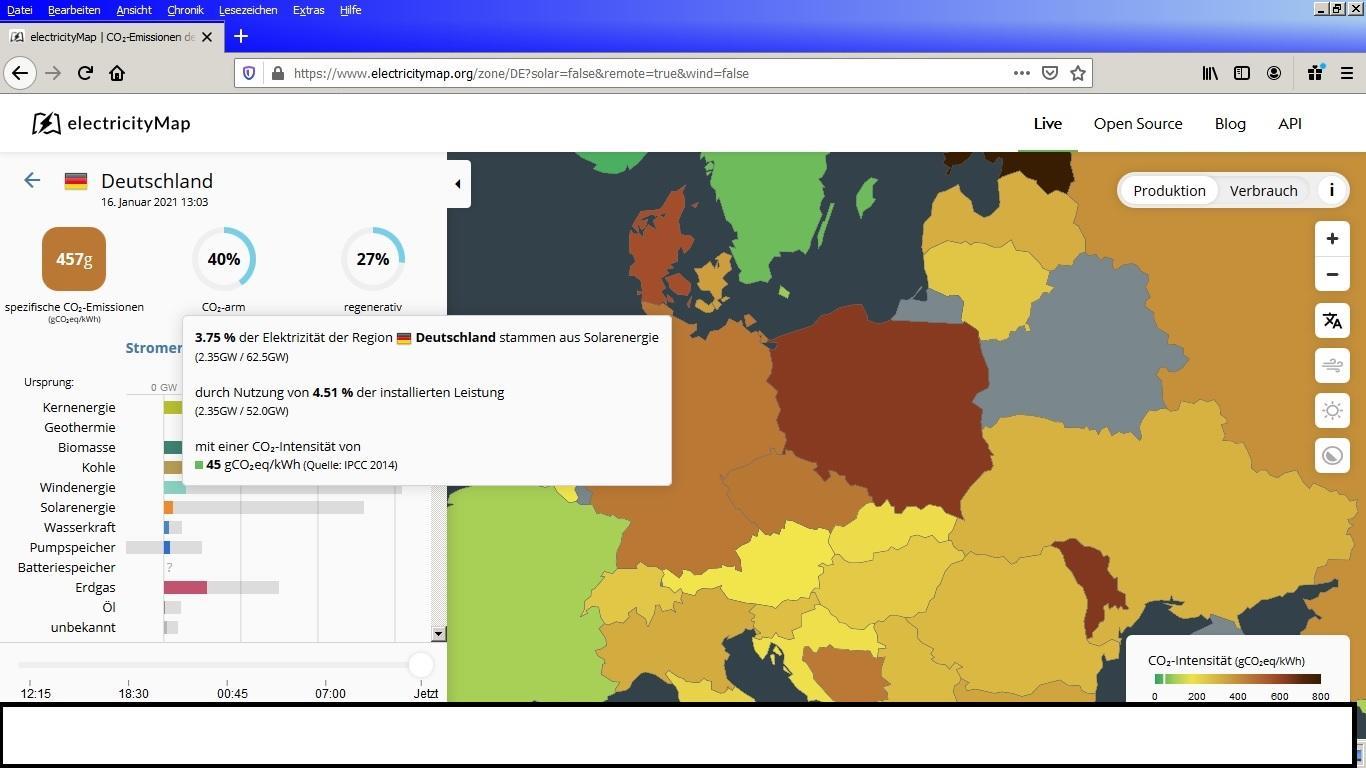Open the Open Source page link
1366x768 pixels.
1138,123
